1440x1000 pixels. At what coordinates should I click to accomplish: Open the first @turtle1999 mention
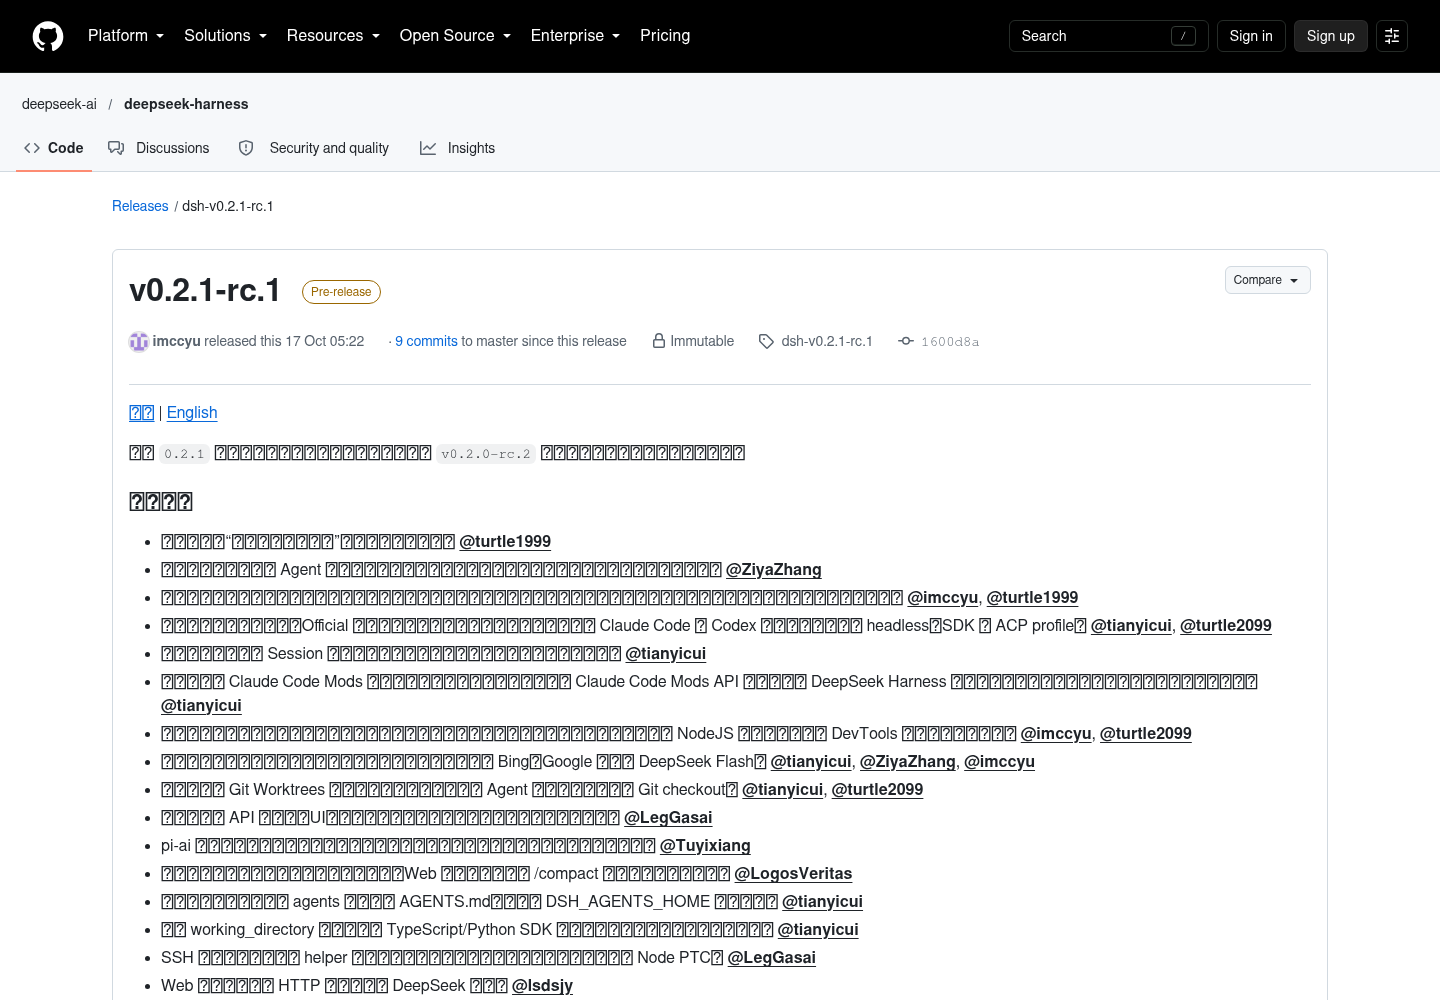505,541
